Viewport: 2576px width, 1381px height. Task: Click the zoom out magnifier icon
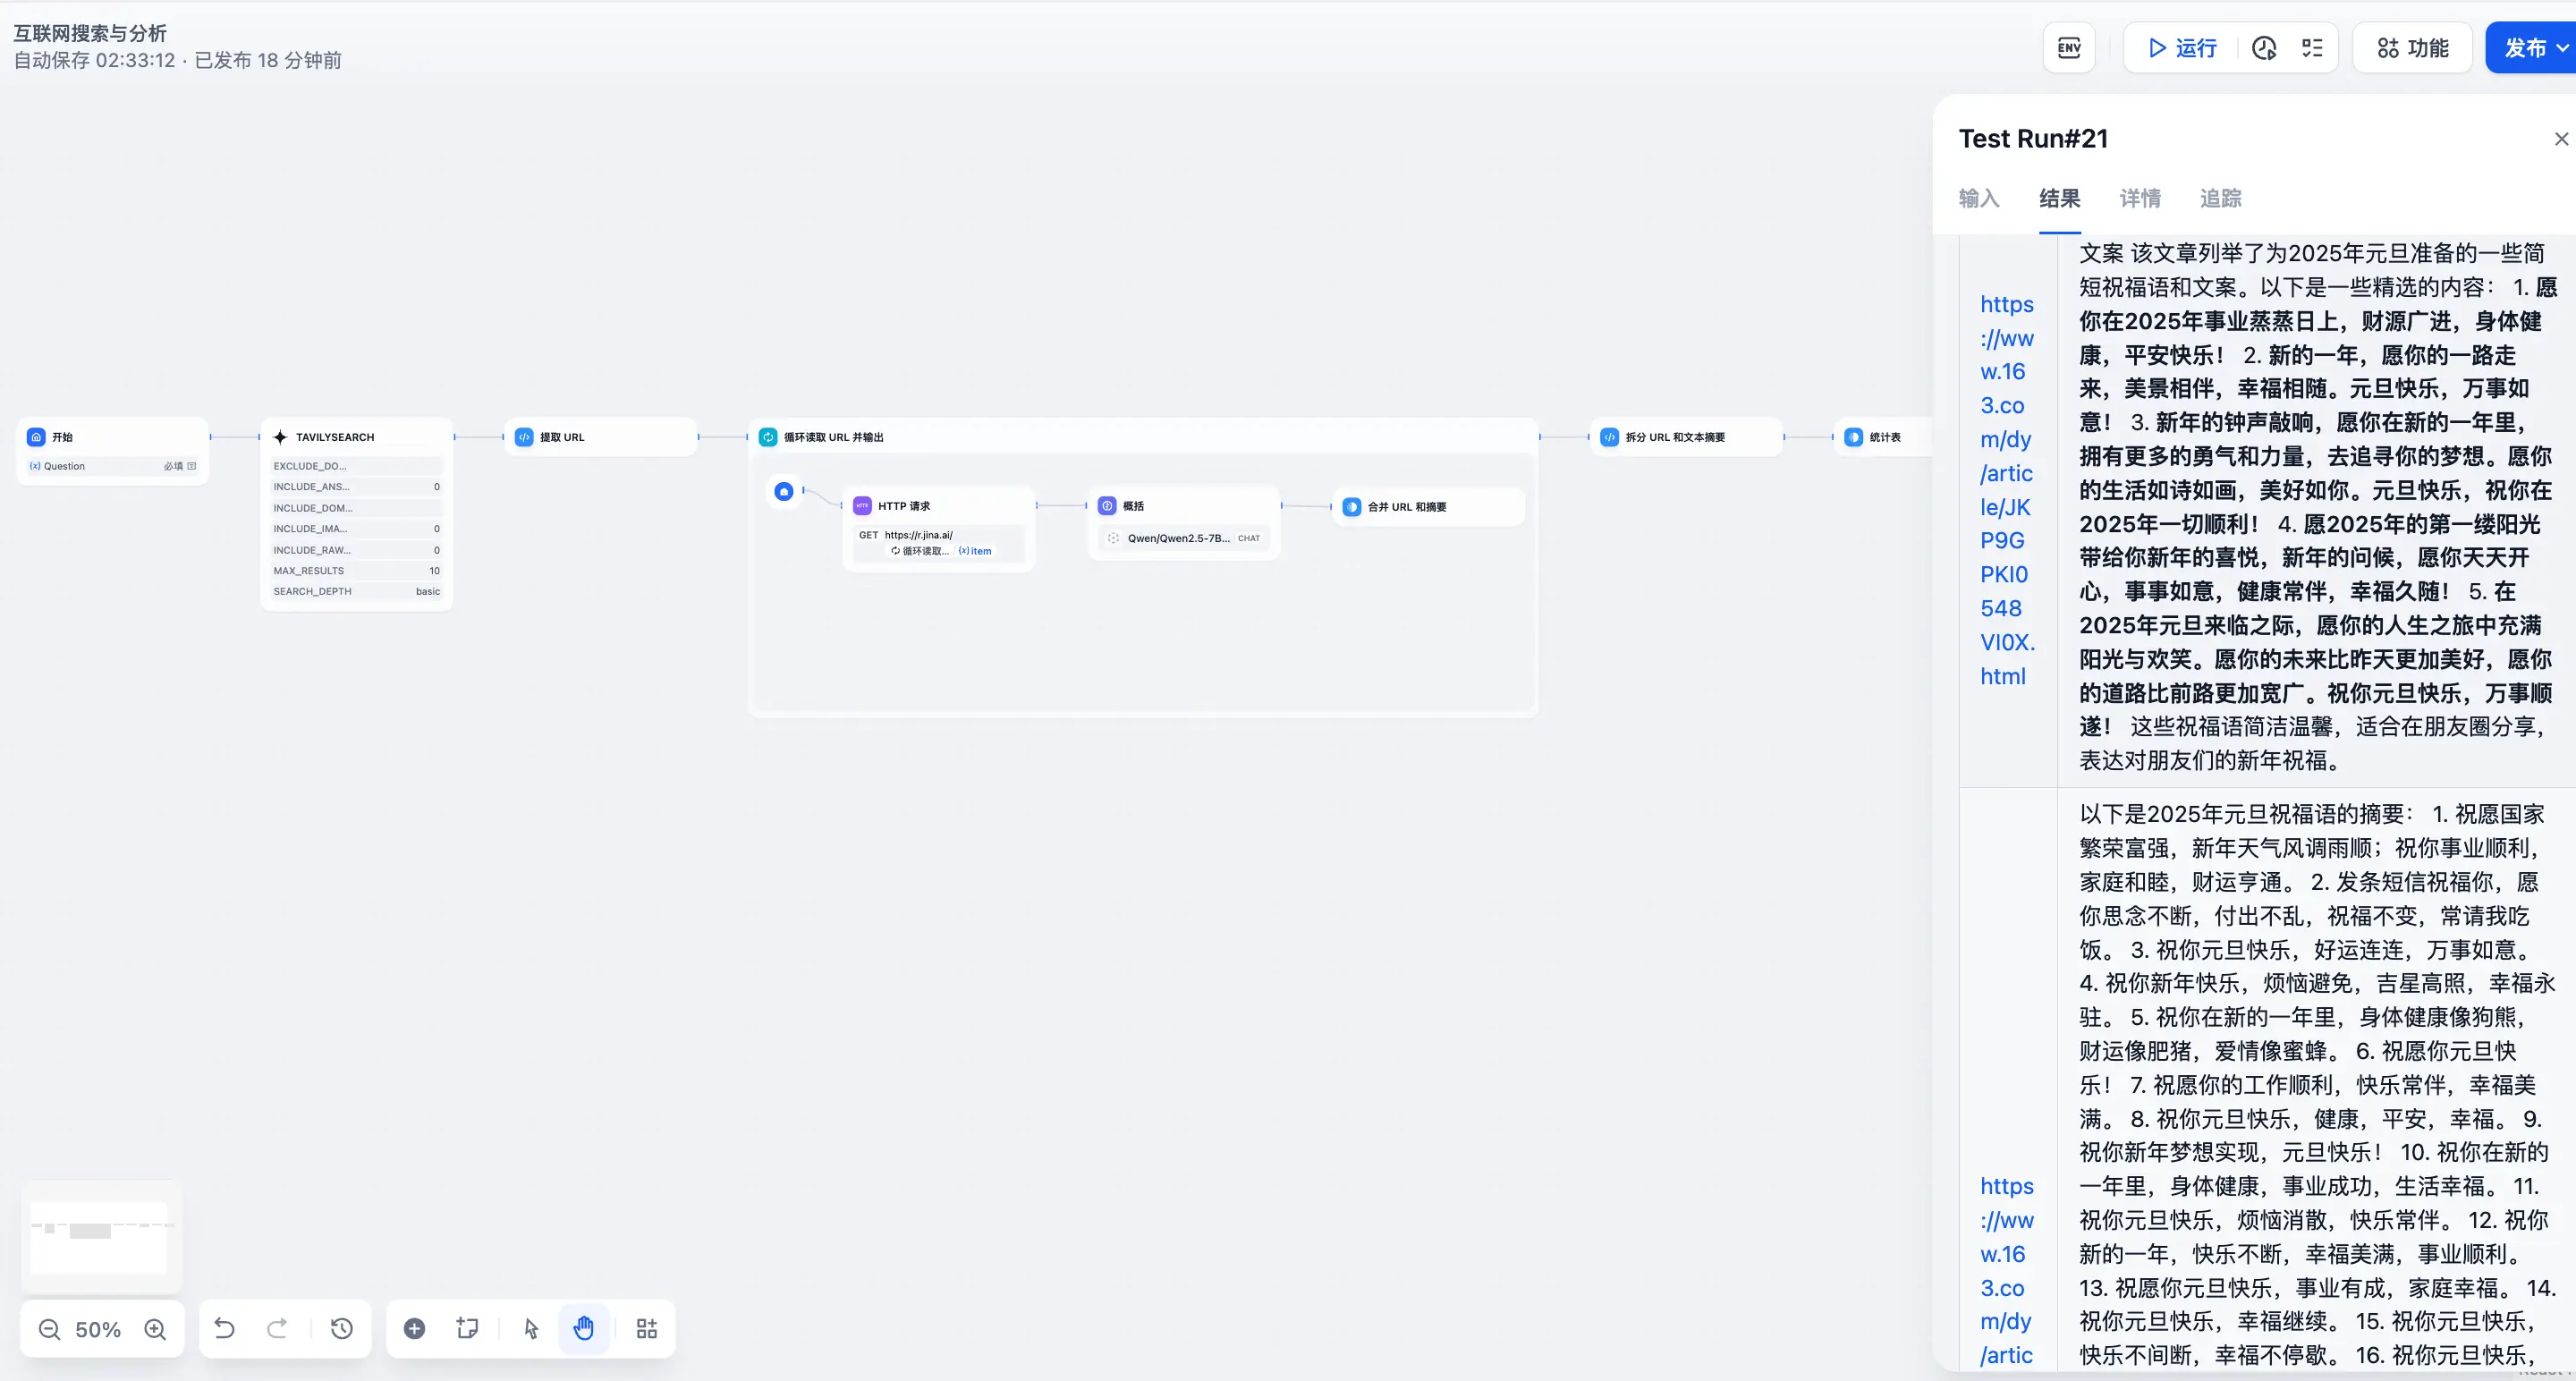(49, 1329)
